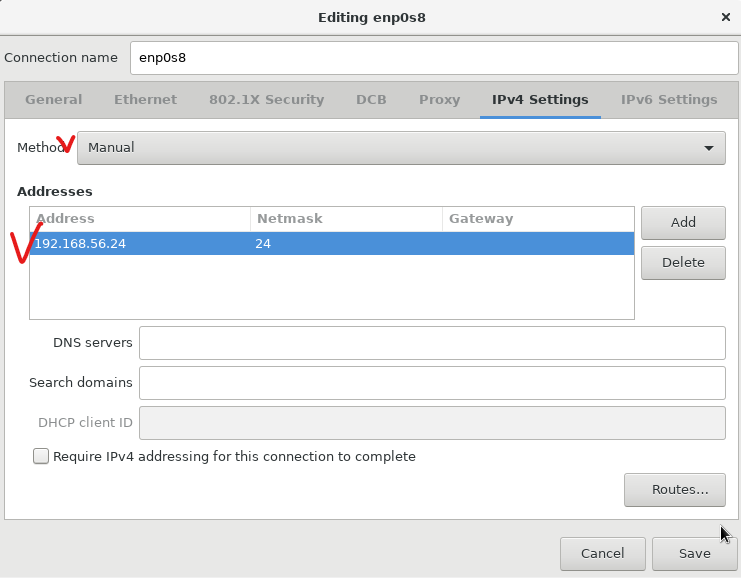Select the IPv4 Settings tab
Image resolution: width=741 pixels, height=578 pixels.
tap(540, 100)
